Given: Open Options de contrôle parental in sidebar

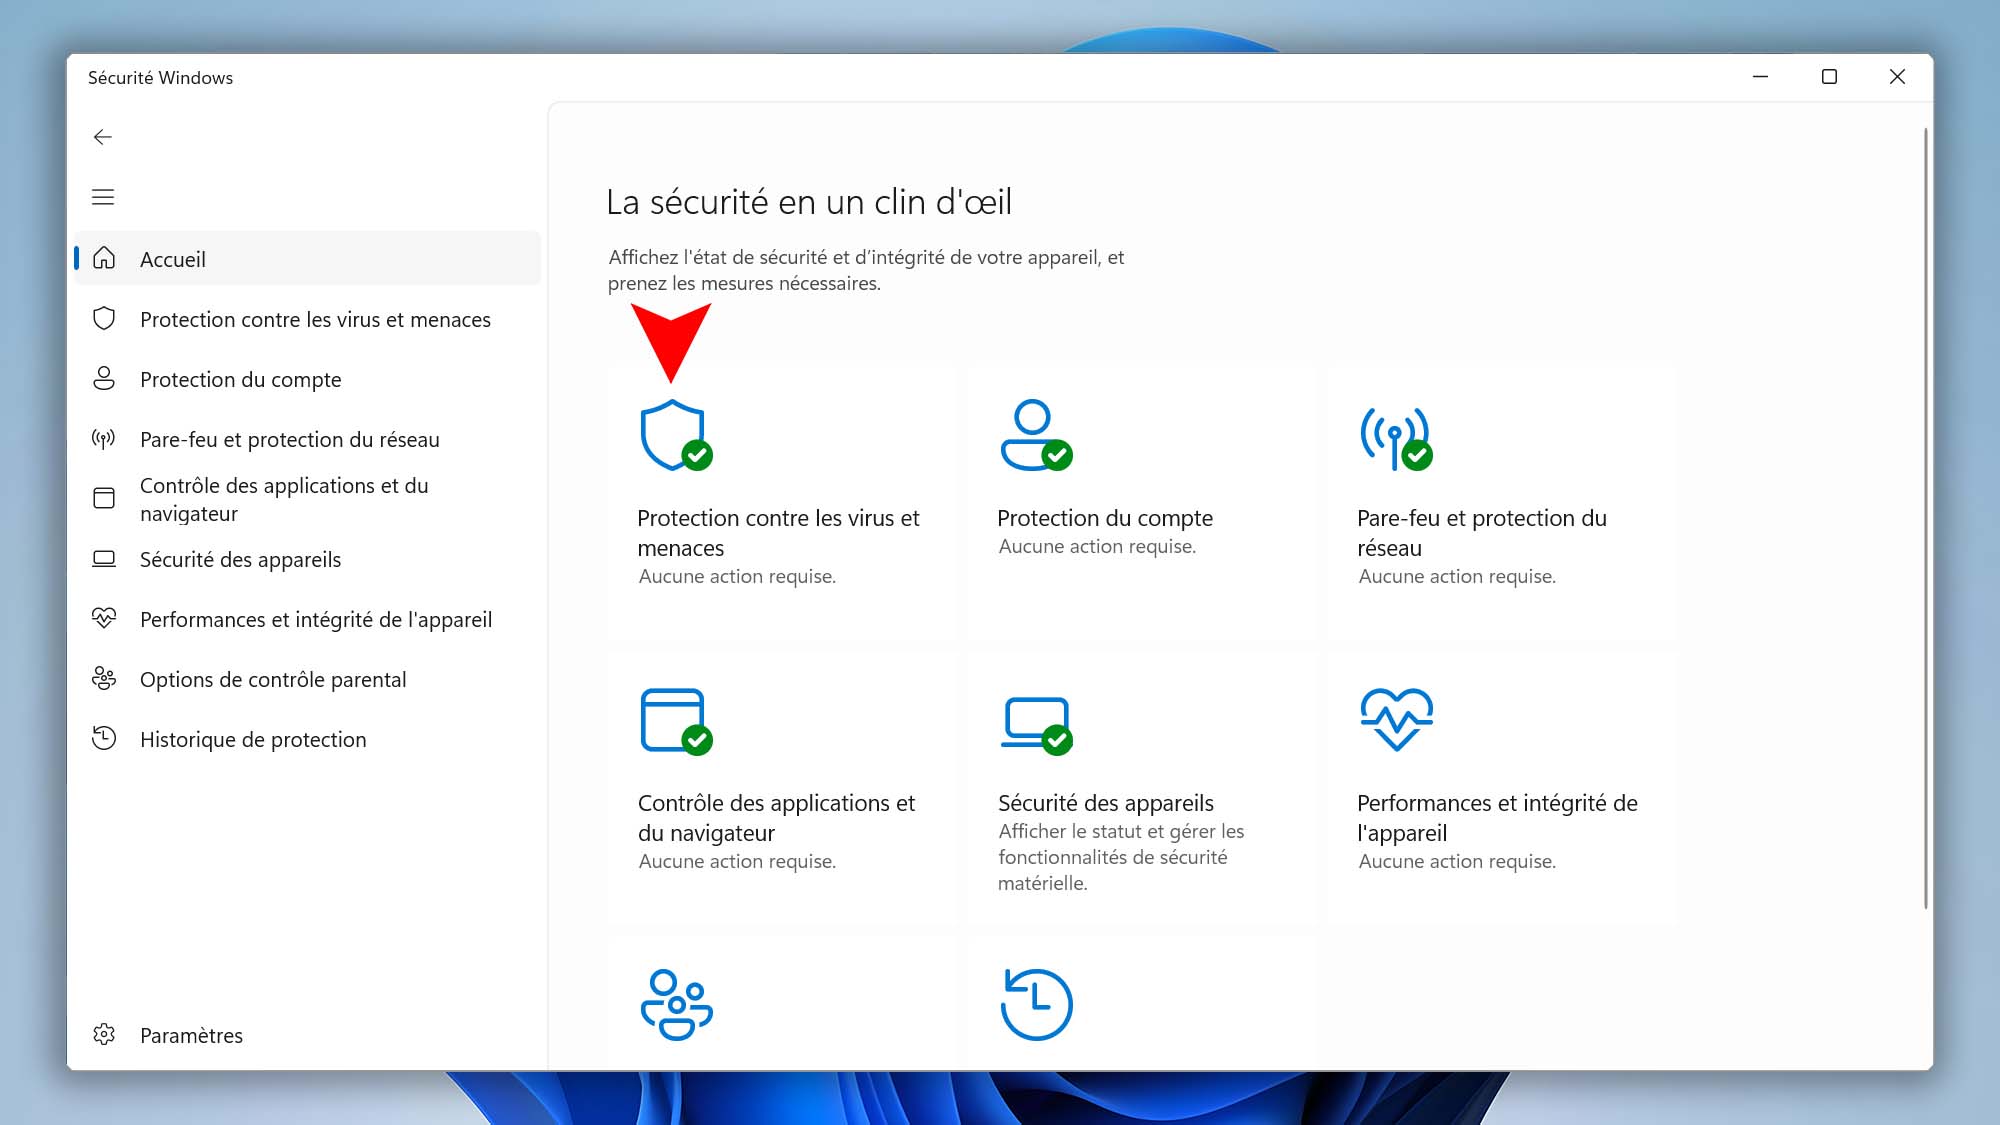Looking at the screenshot, I should [308, 679].
